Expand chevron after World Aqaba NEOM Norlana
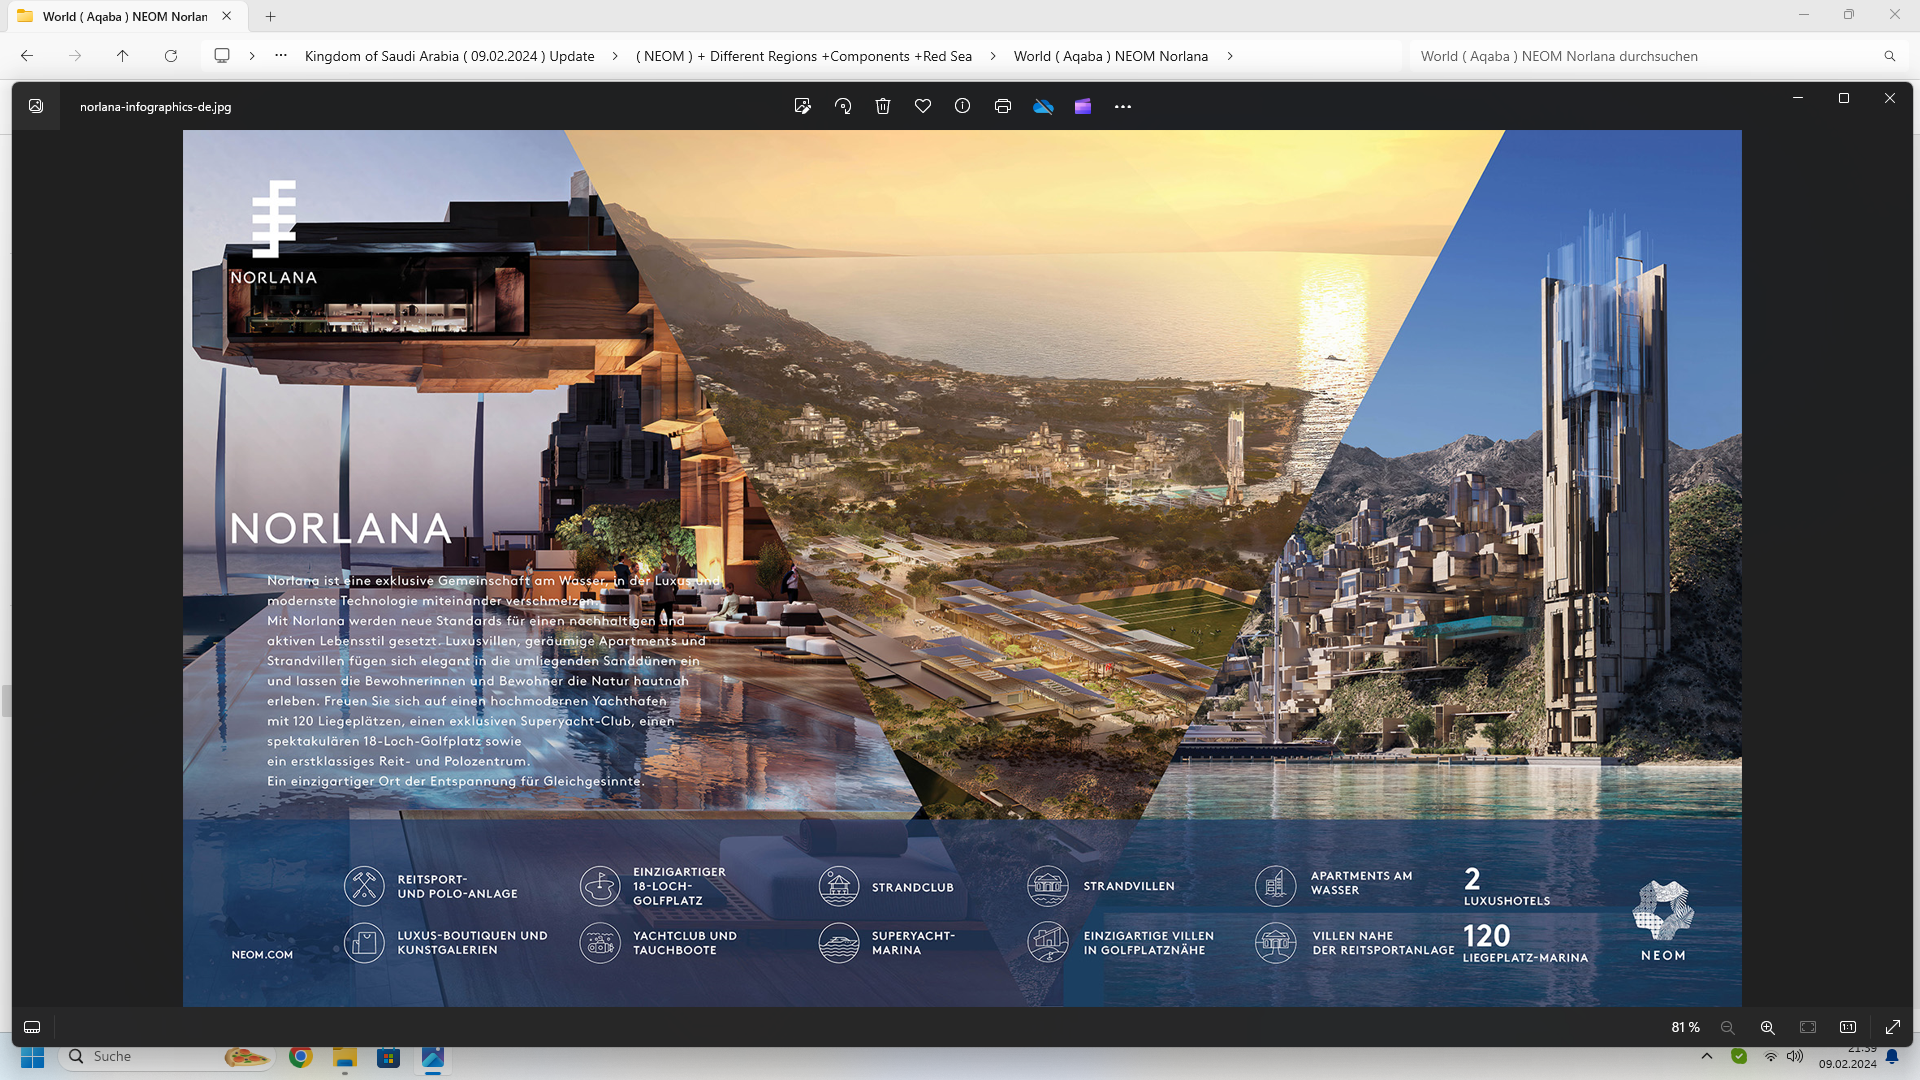The image size is (1920, 1080). [x=1229, y=56]
